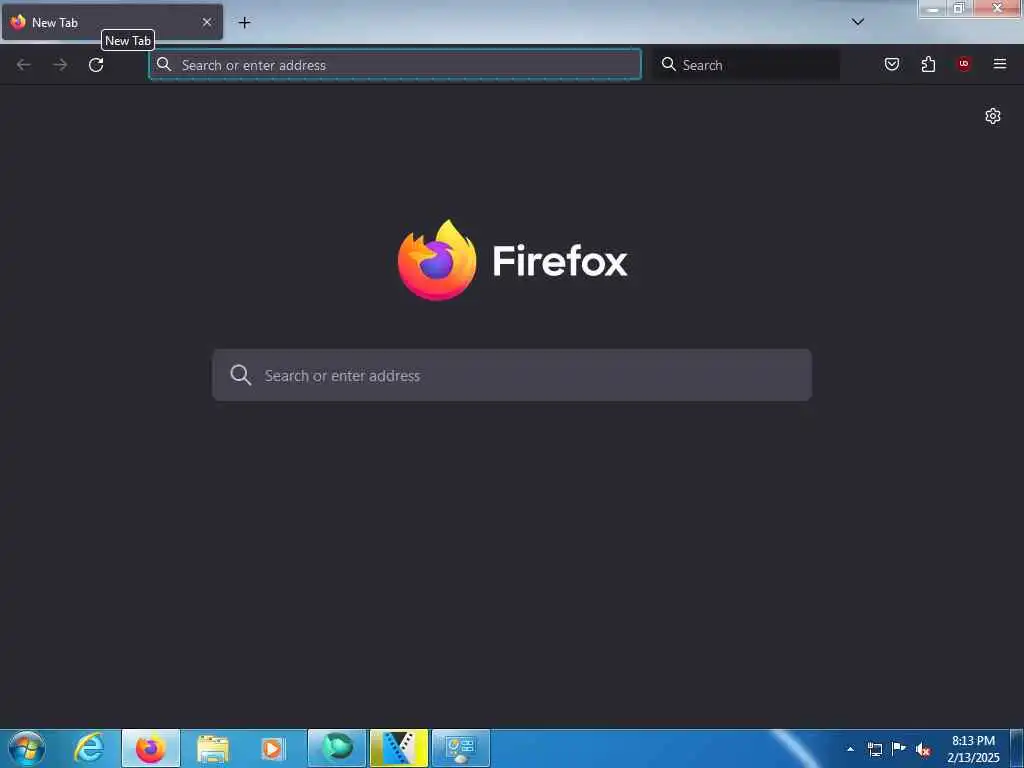The width and height of the screenshot is (1024, 768).
Task: Open control panel app on taskbar
Action: click(x=461, y=748)
